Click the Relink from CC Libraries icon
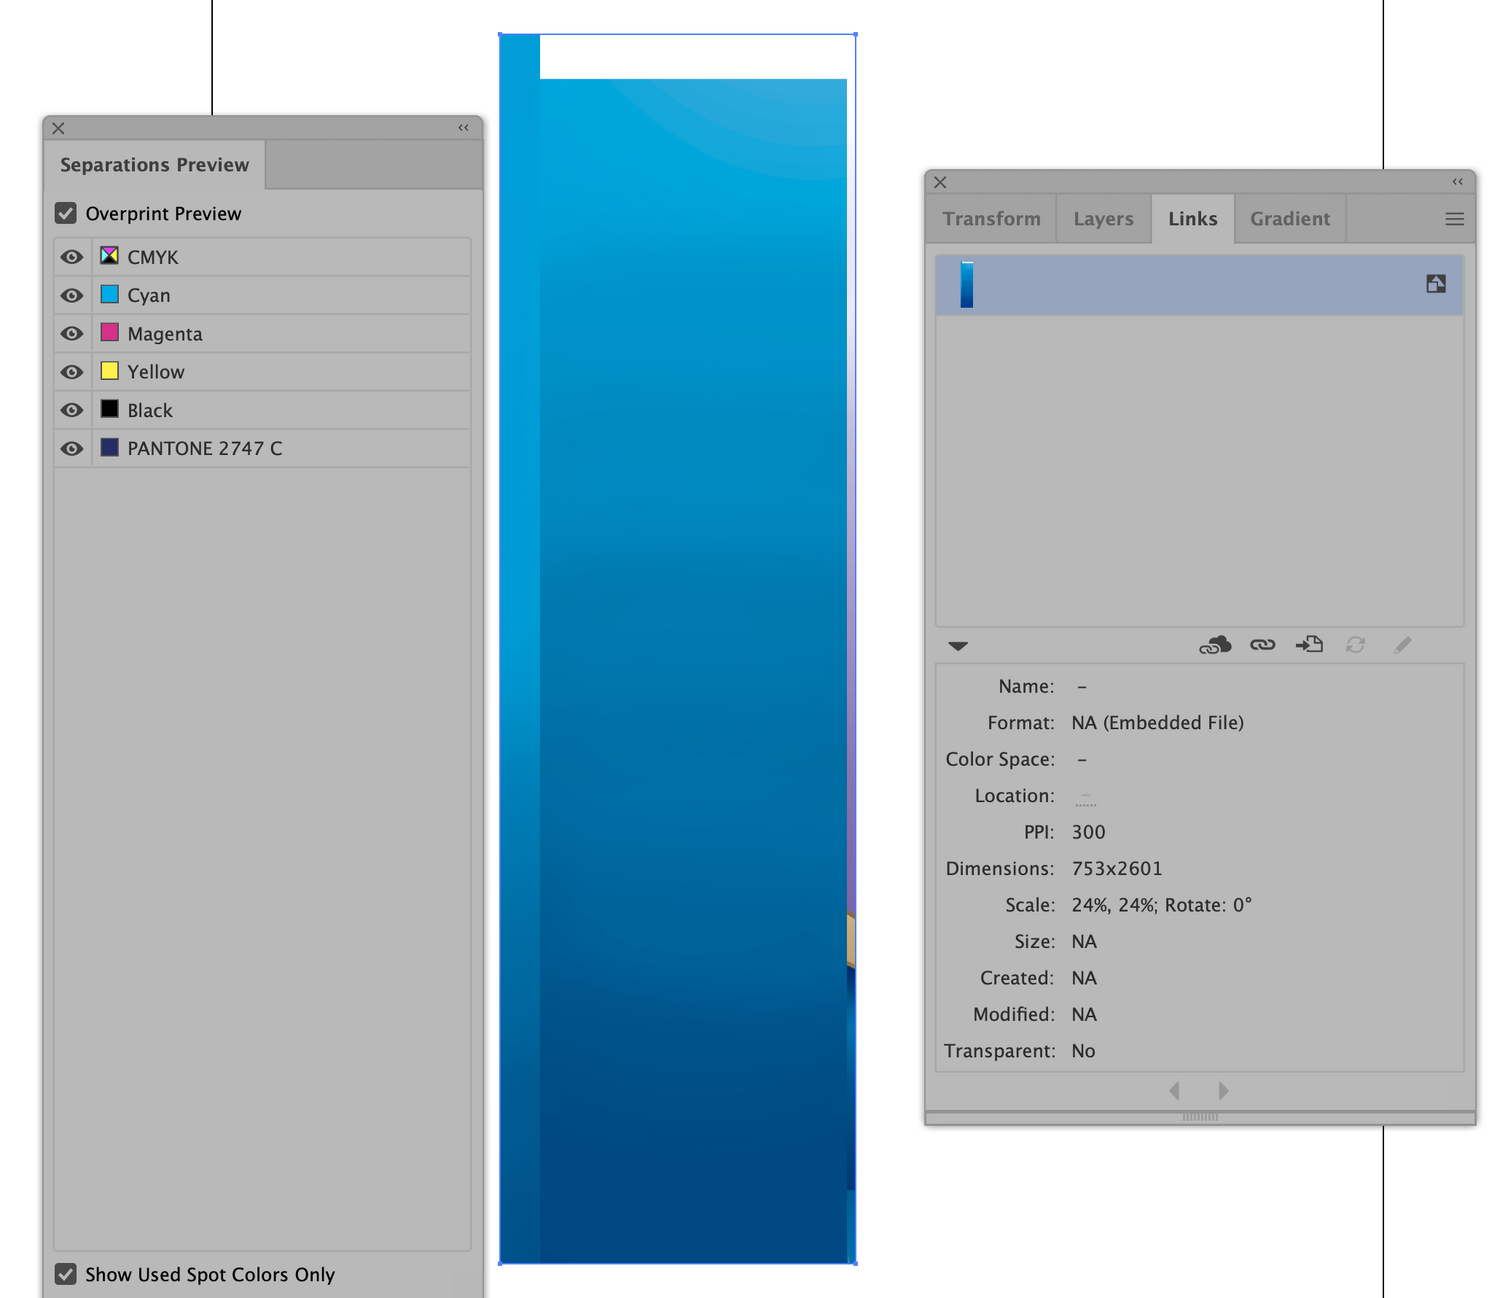This screenshot has width=1500, height=1298. click(1215, 645)
